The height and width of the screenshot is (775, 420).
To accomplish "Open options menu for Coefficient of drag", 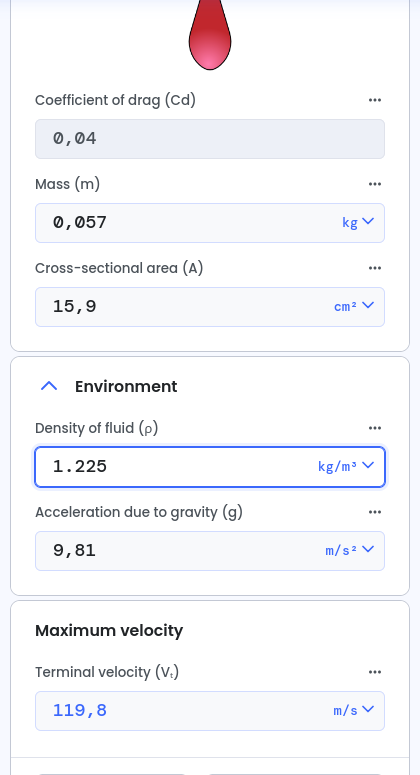I will [375, 100].
